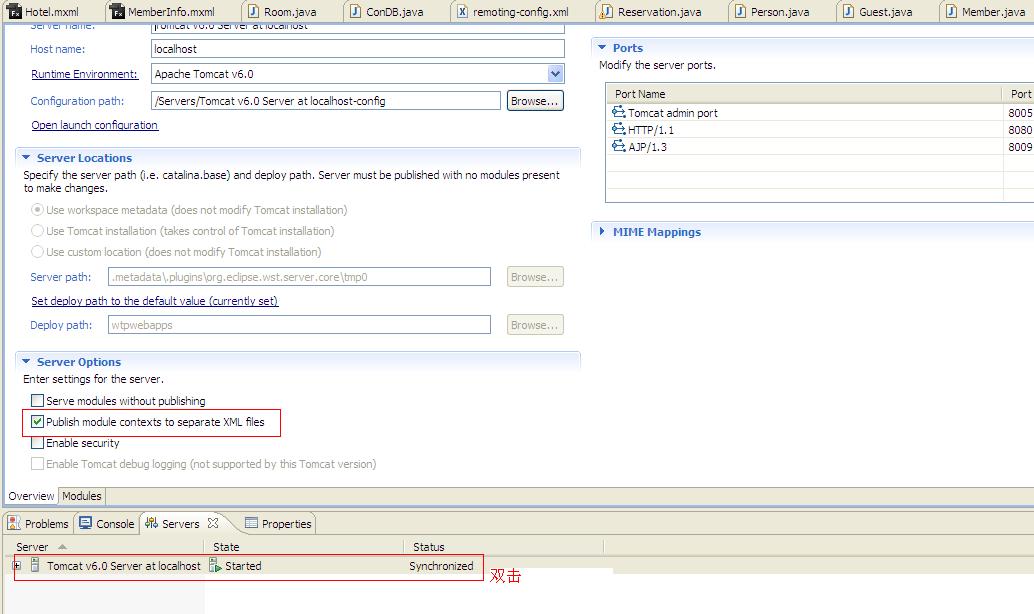Browse for the Configuration path
The width and height of the screenshot is (1034, 614).
click(x=535, y=101)
